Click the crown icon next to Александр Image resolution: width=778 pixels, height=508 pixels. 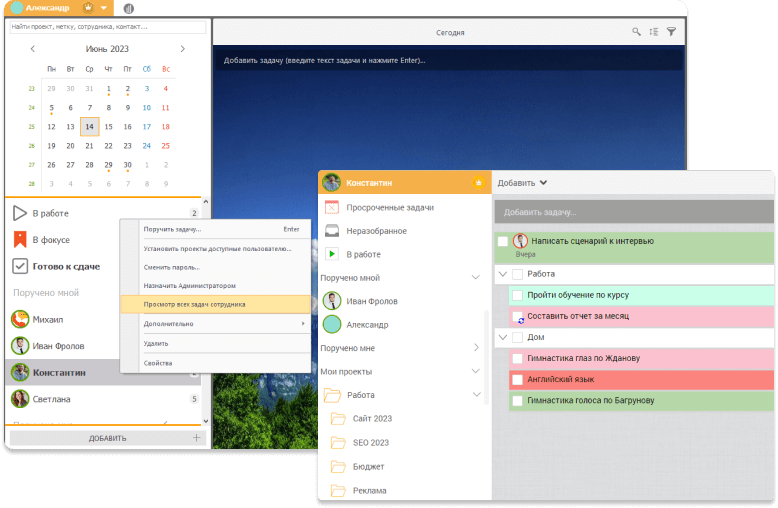click(x=88, y=7)
